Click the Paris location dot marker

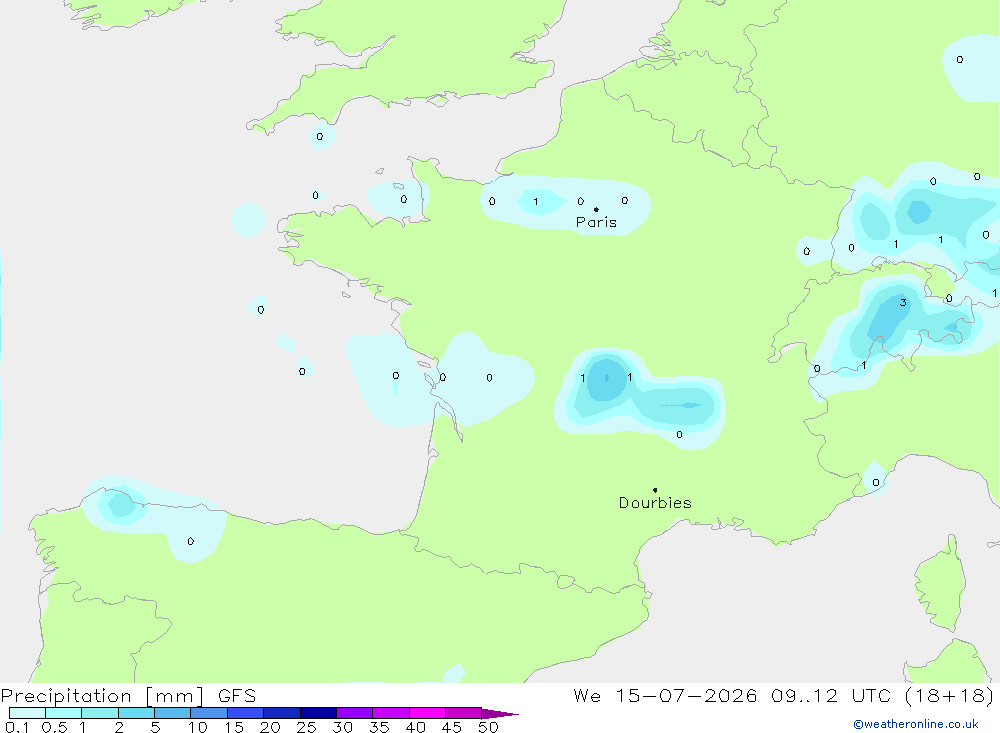[596, 209]
